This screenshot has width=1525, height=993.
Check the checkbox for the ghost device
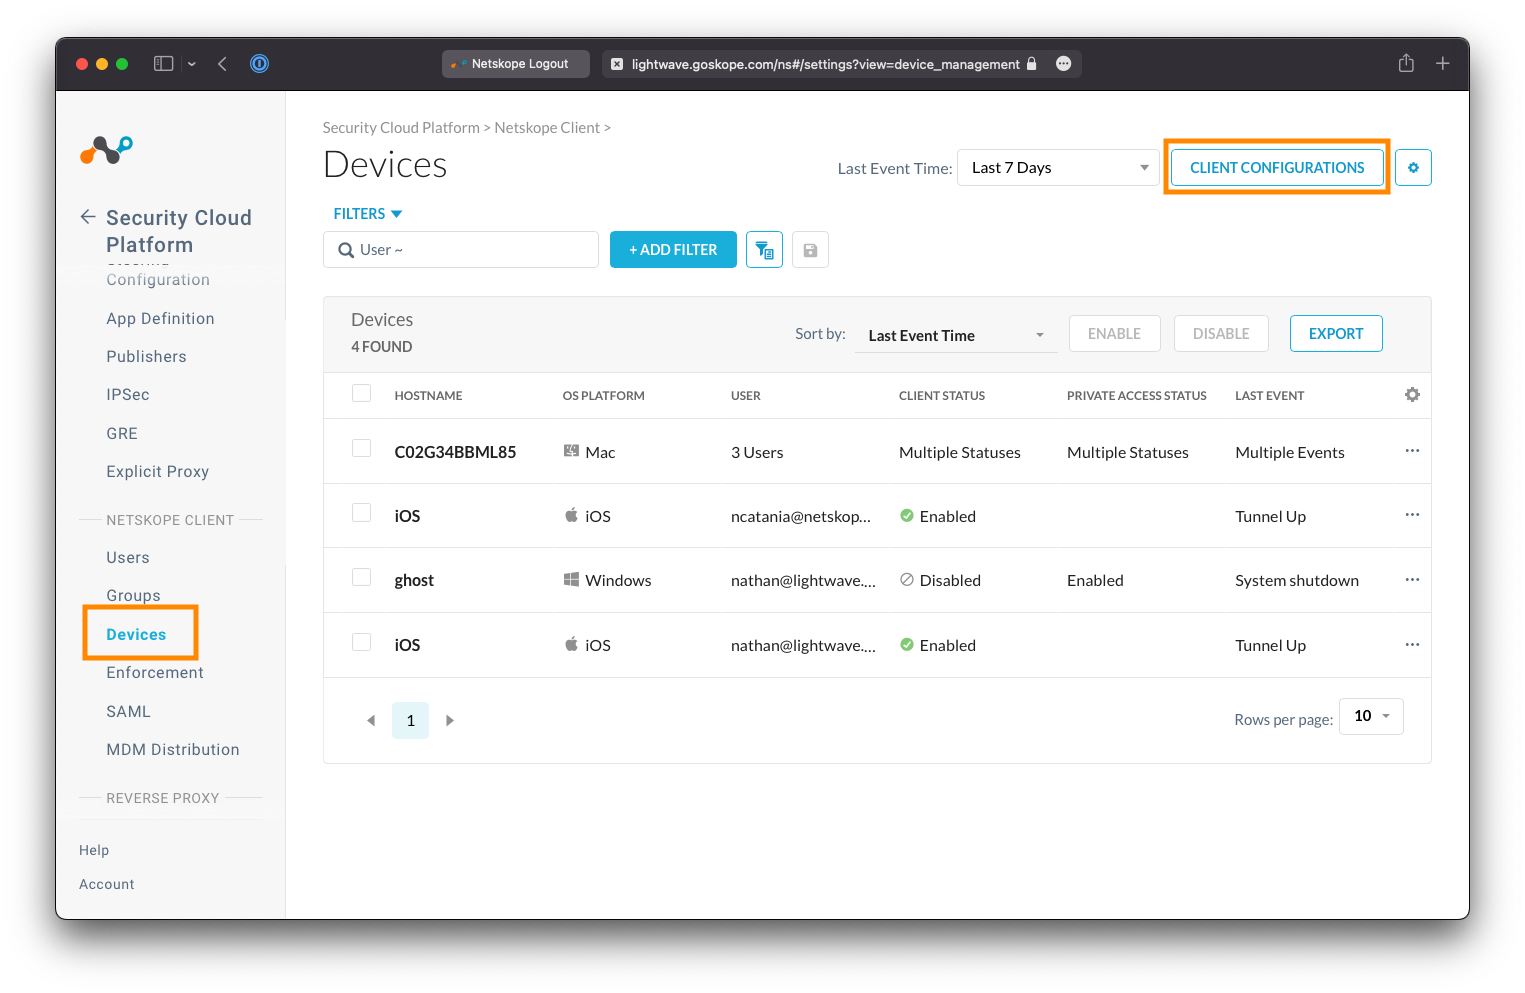coord(361,576)
